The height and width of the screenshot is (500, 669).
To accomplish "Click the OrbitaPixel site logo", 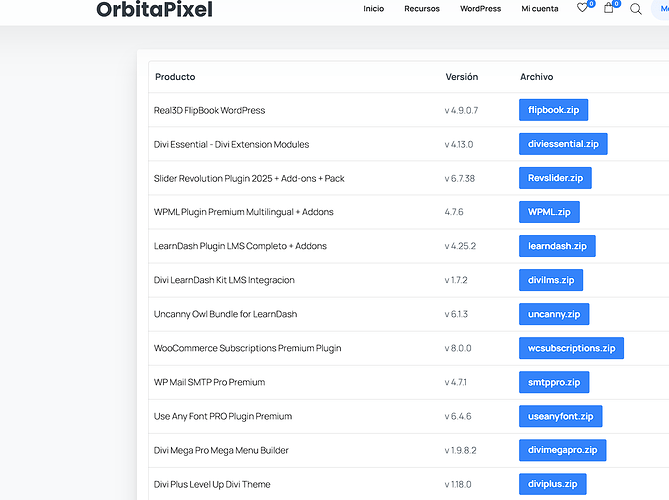I will point(154,10).
